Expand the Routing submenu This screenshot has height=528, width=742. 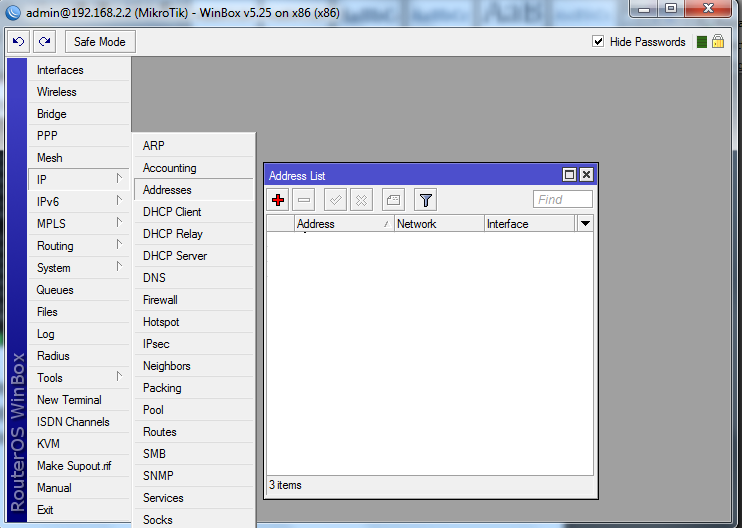pos(119,245)
